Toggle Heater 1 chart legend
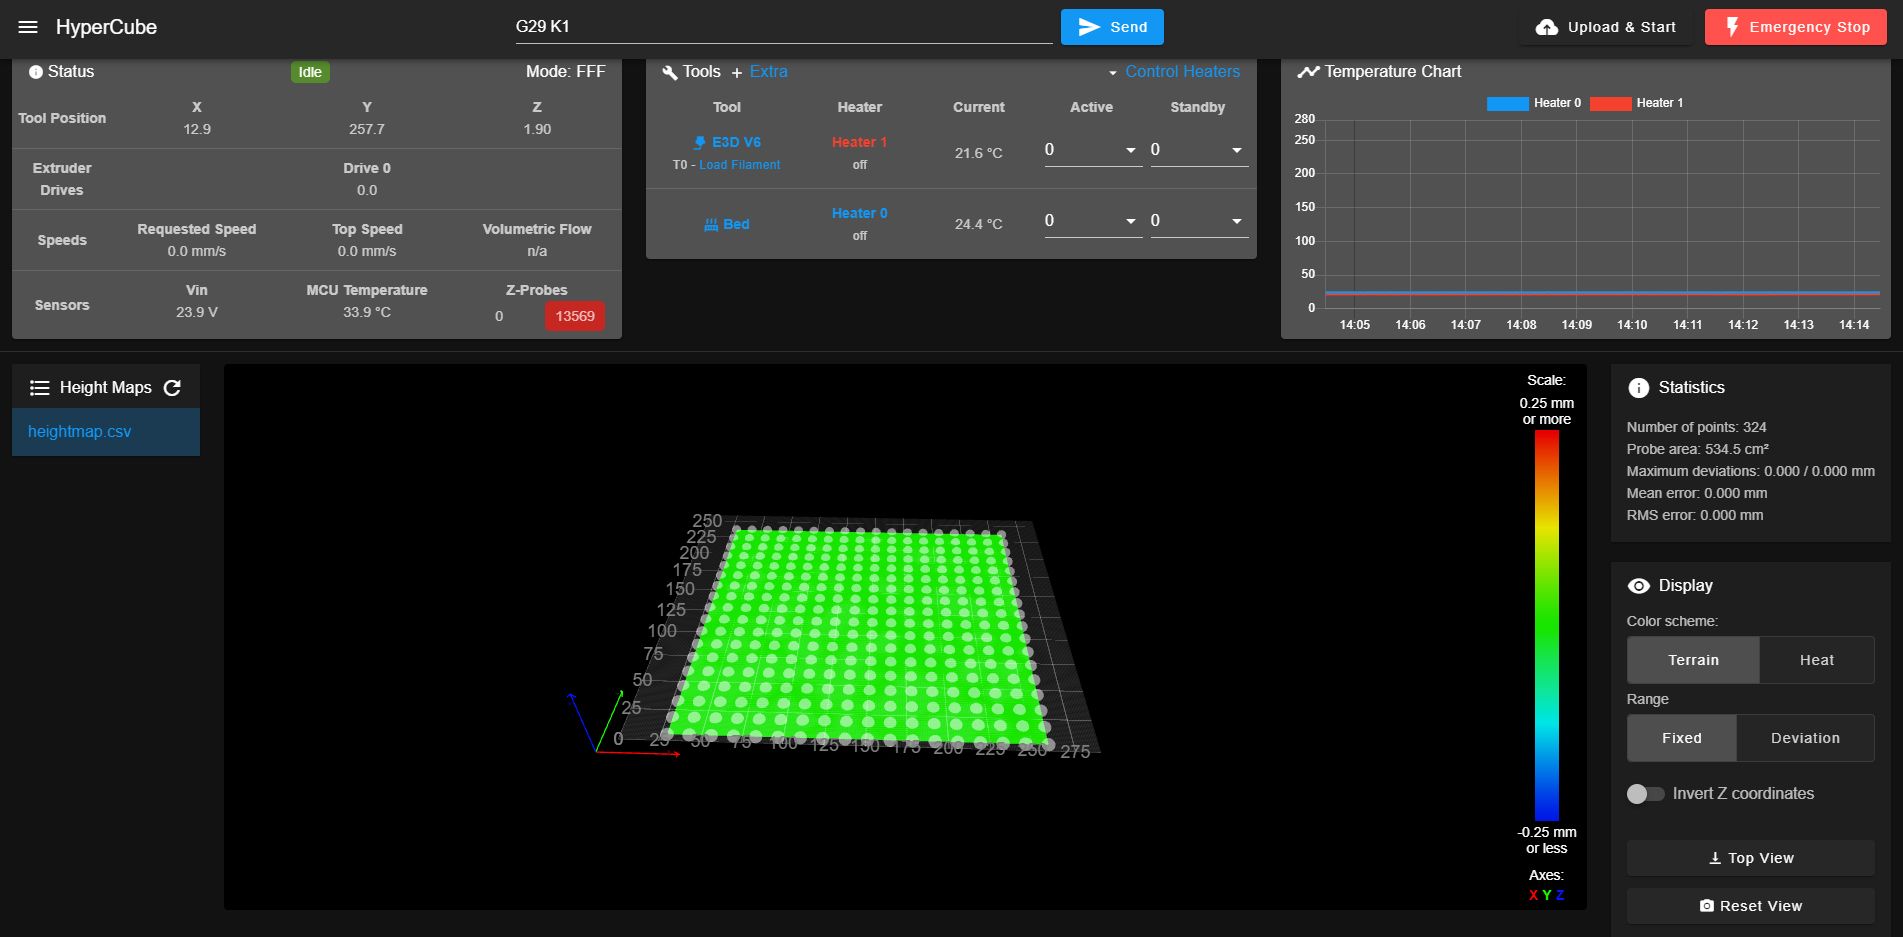1903x937 pixels. [x=1636, y=103]
